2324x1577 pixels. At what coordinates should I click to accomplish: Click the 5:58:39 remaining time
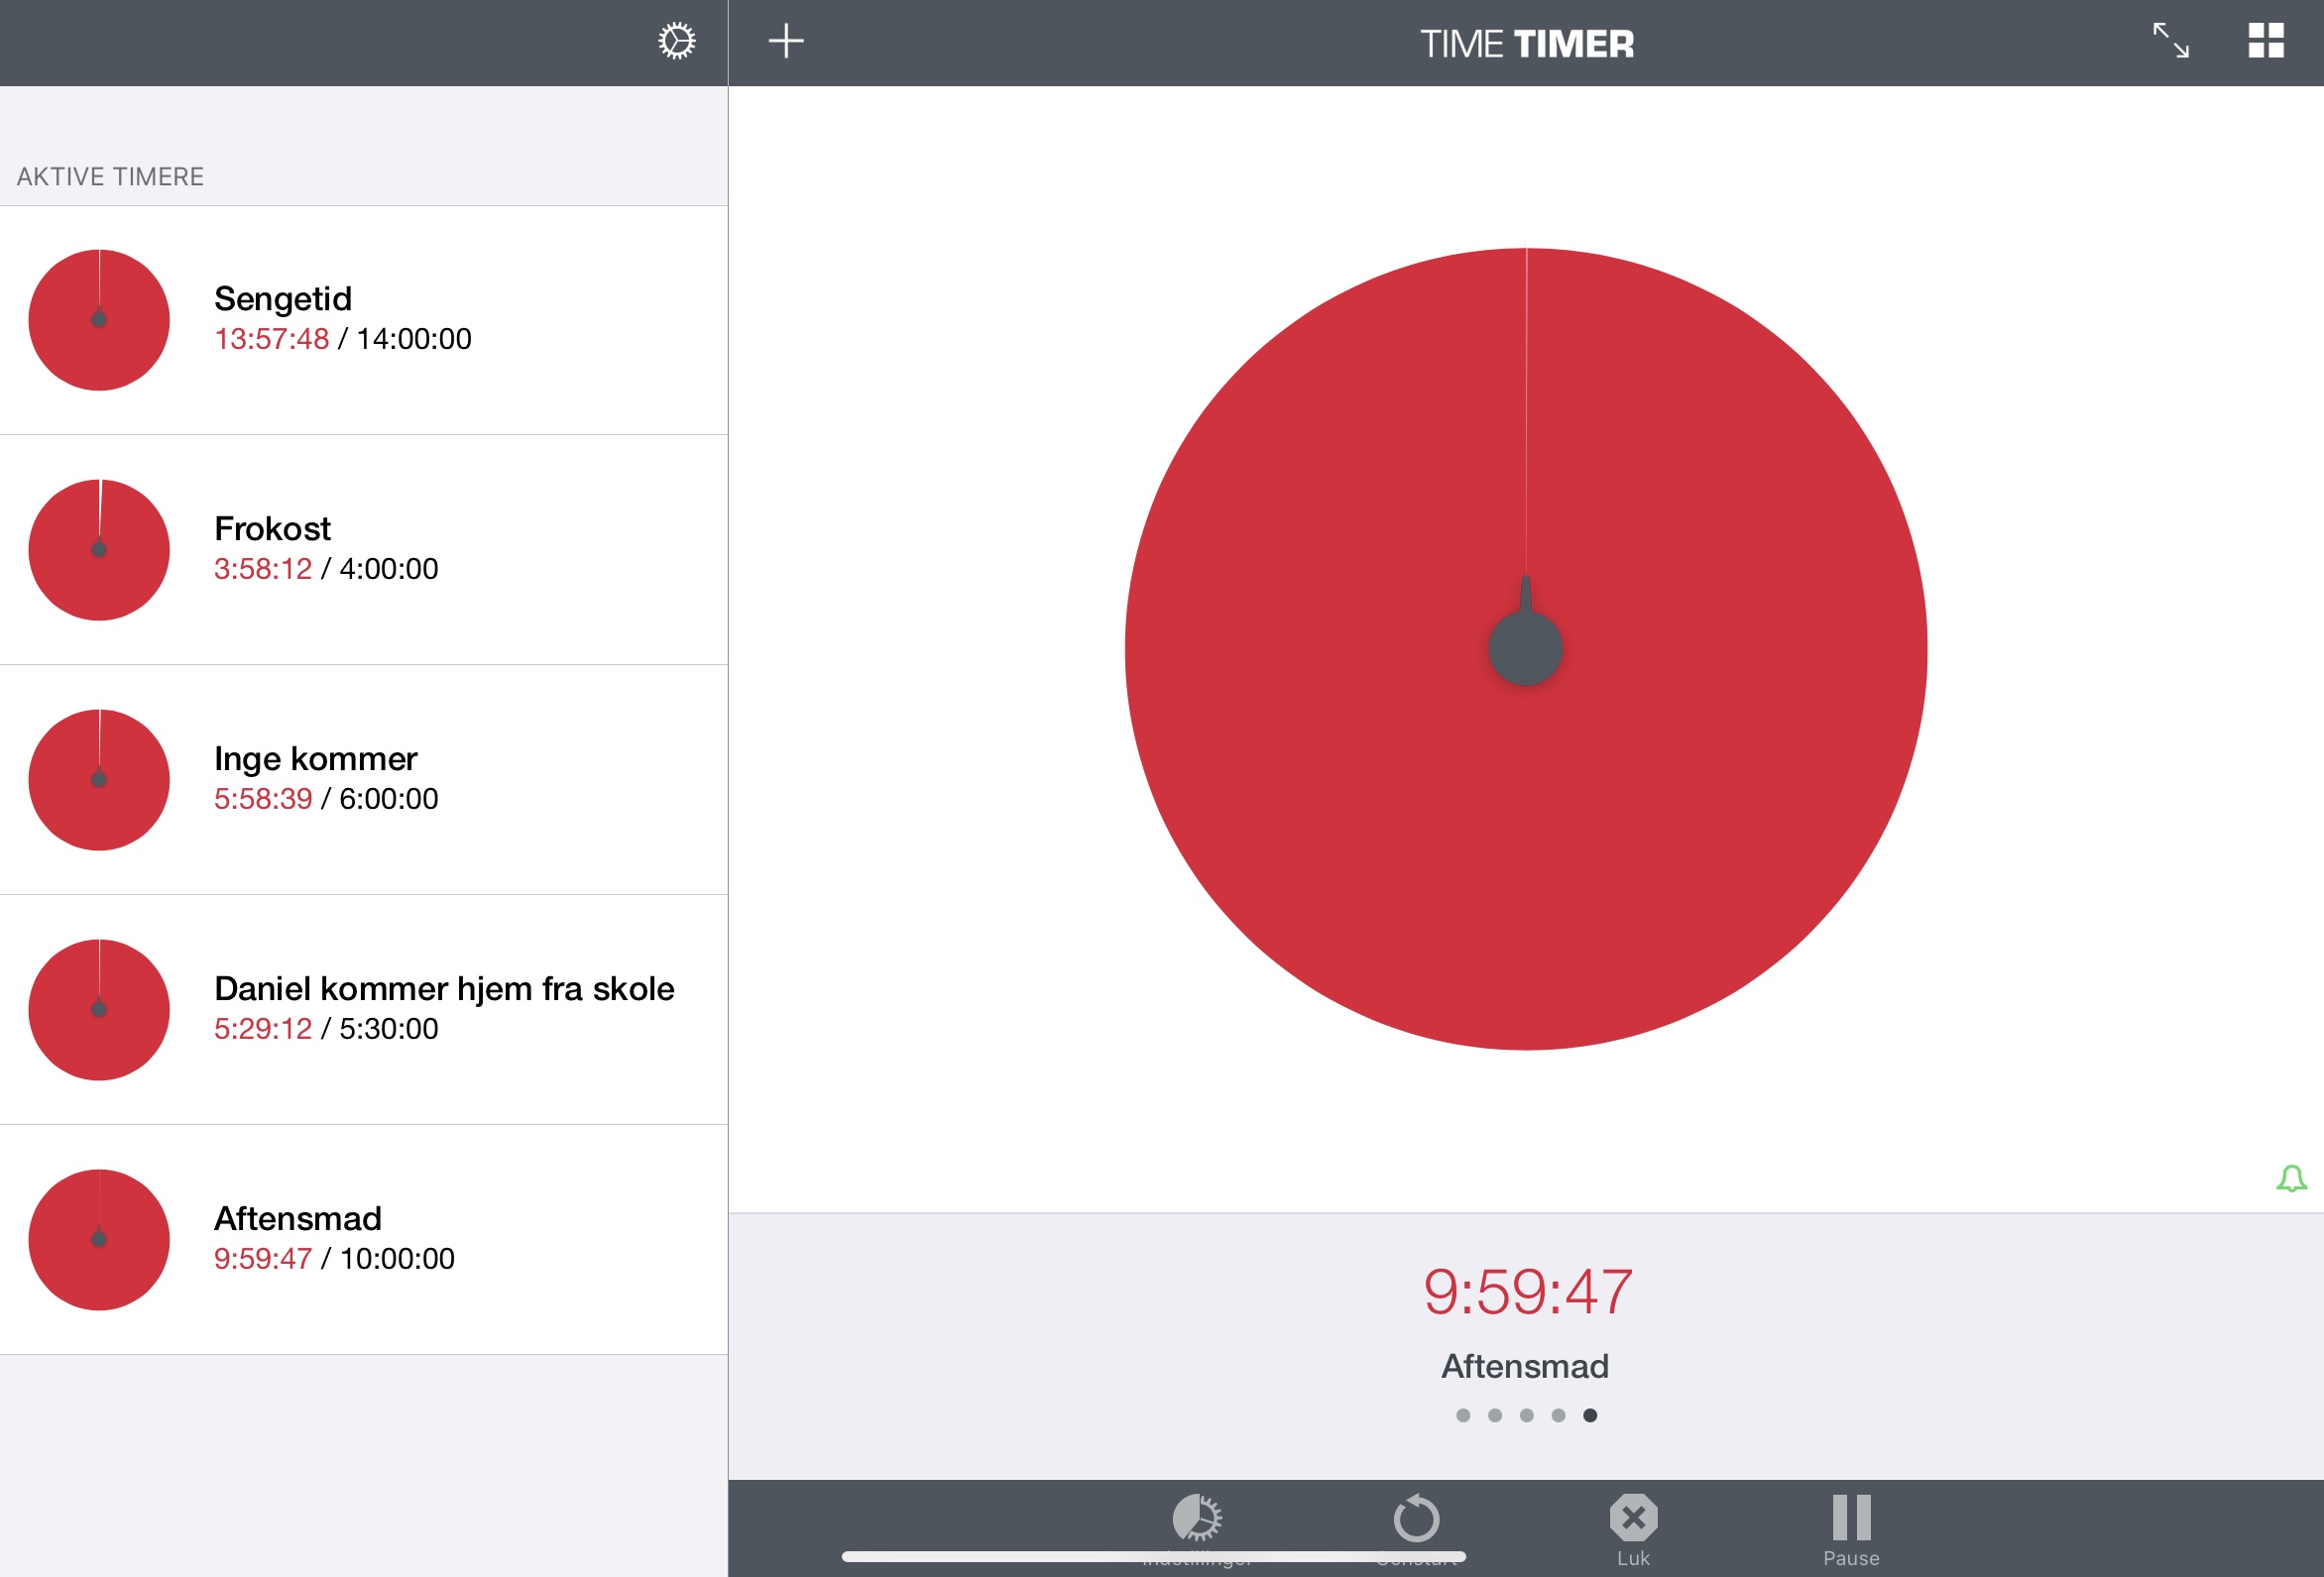(x=263, y=799)
